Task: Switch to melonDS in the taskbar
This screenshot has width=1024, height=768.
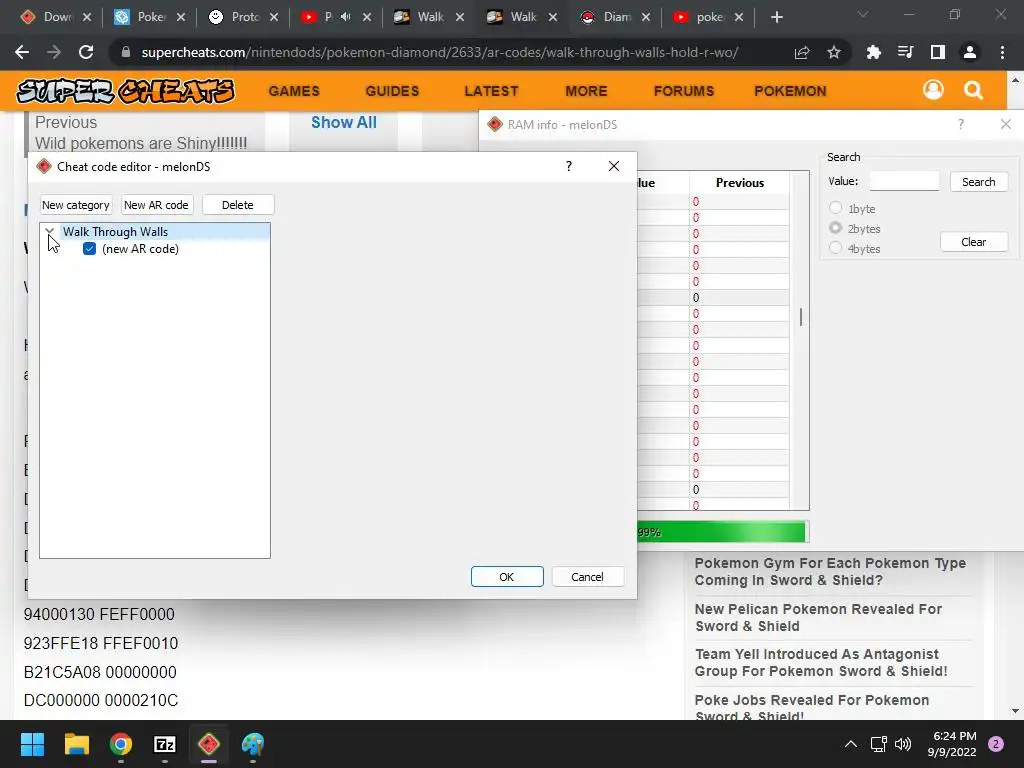Action: [209, 744]
